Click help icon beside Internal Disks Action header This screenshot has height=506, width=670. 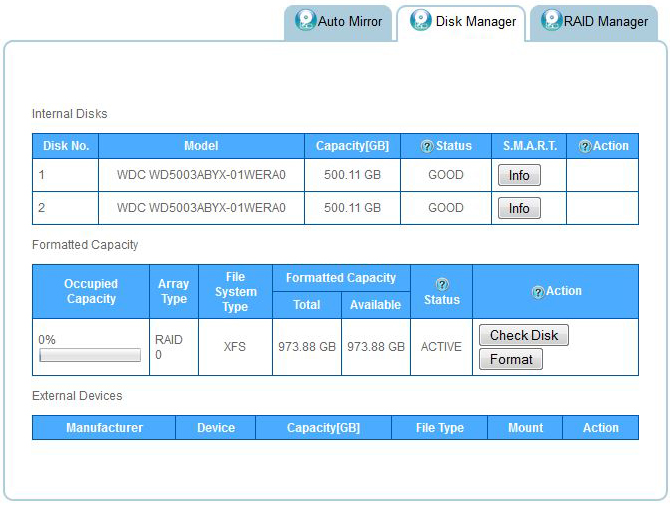(585, 147)
